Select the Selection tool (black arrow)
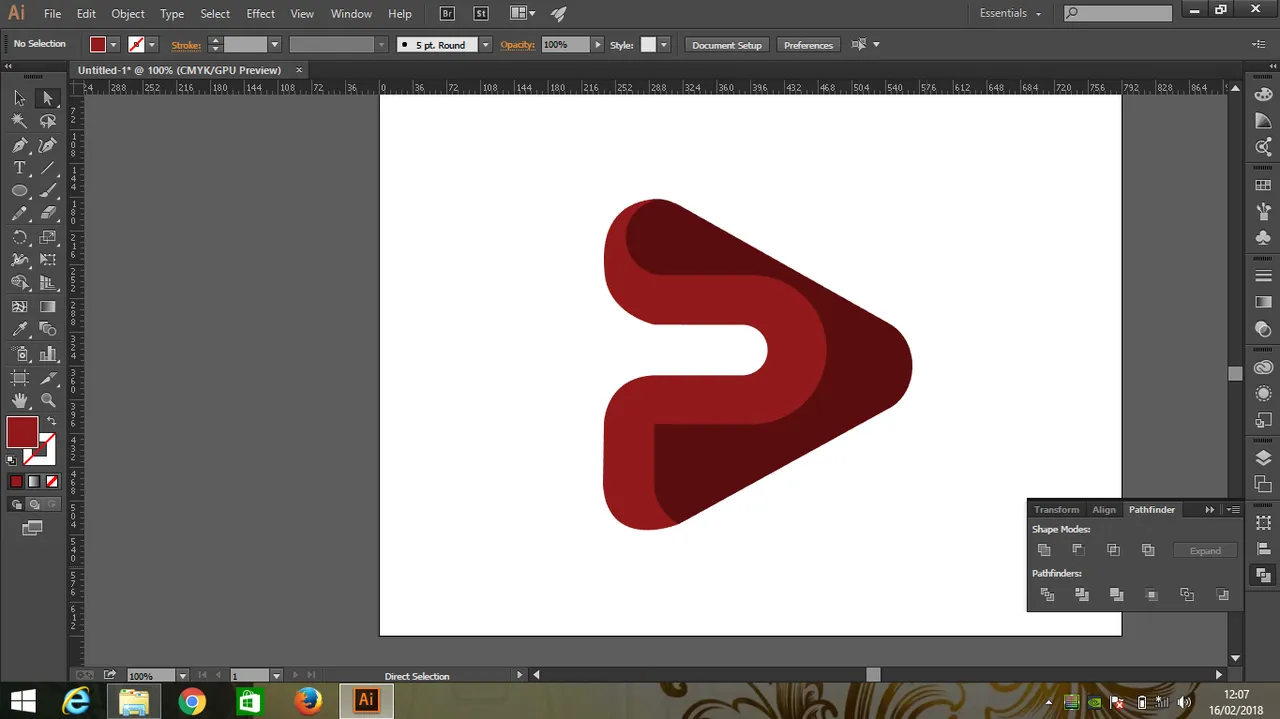This screenshot has height=719, width=1280. coord(19,98)
